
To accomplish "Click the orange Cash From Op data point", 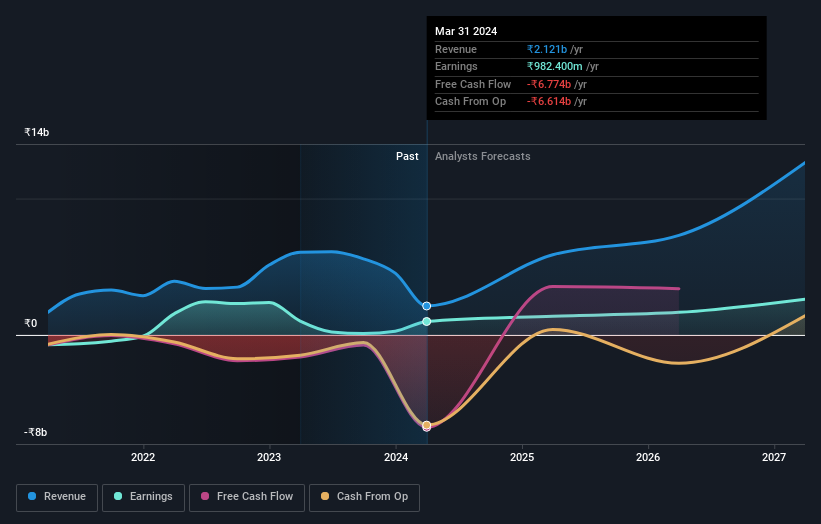I will point(427,425).
